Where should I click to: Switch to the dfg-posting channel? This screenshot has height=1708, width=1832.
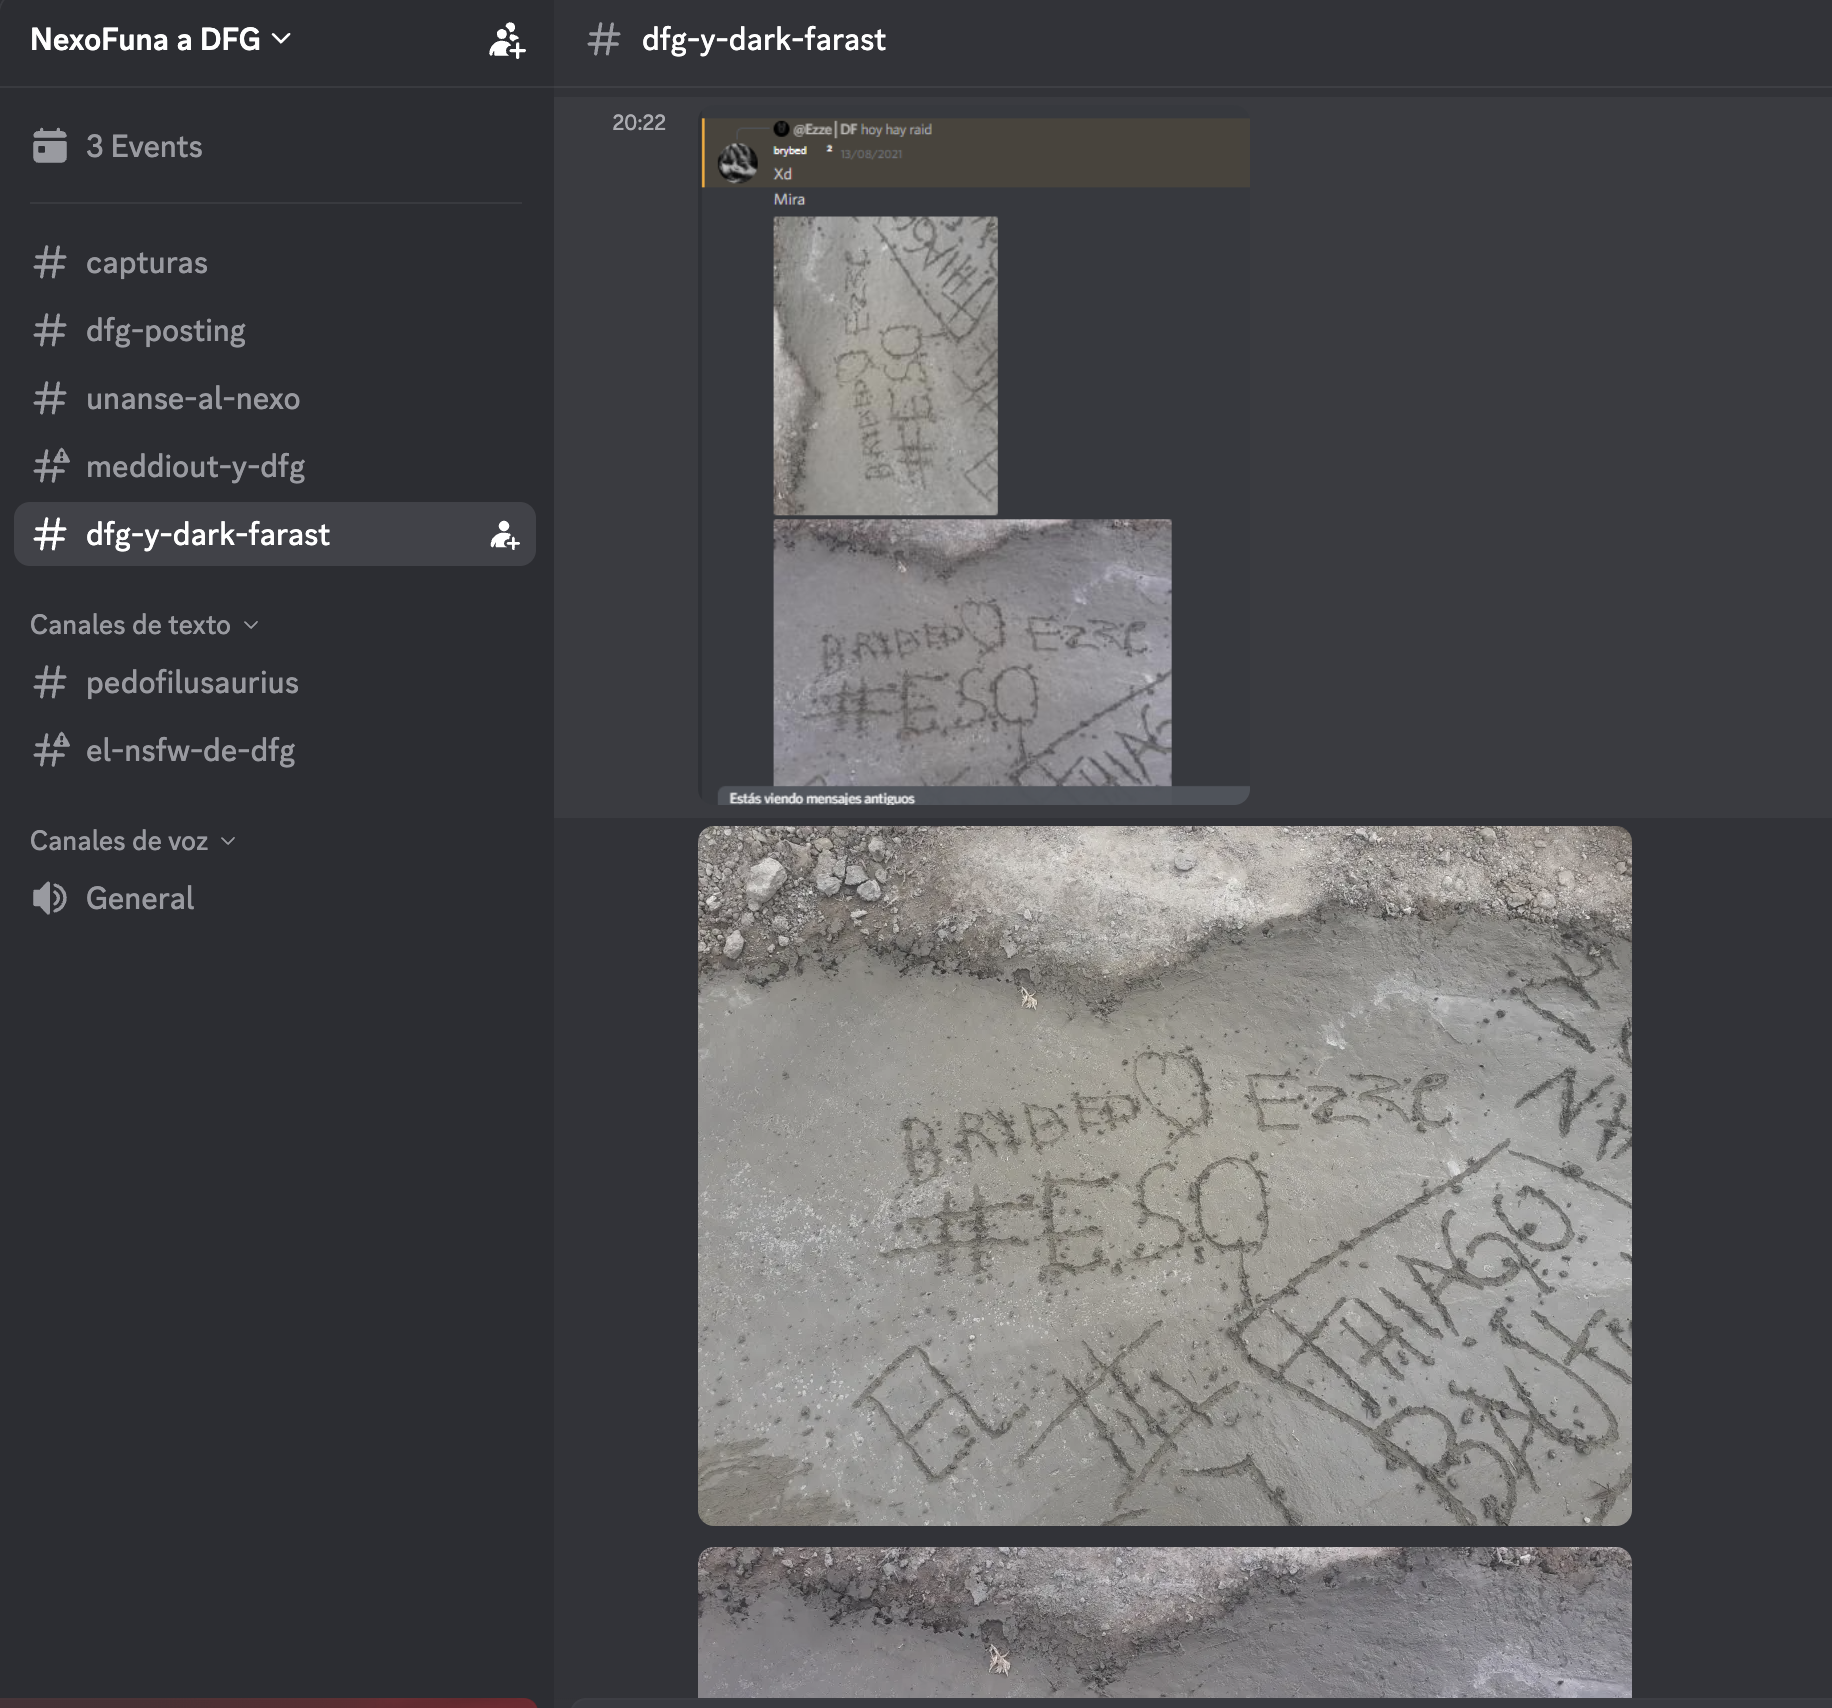point(166,331)
